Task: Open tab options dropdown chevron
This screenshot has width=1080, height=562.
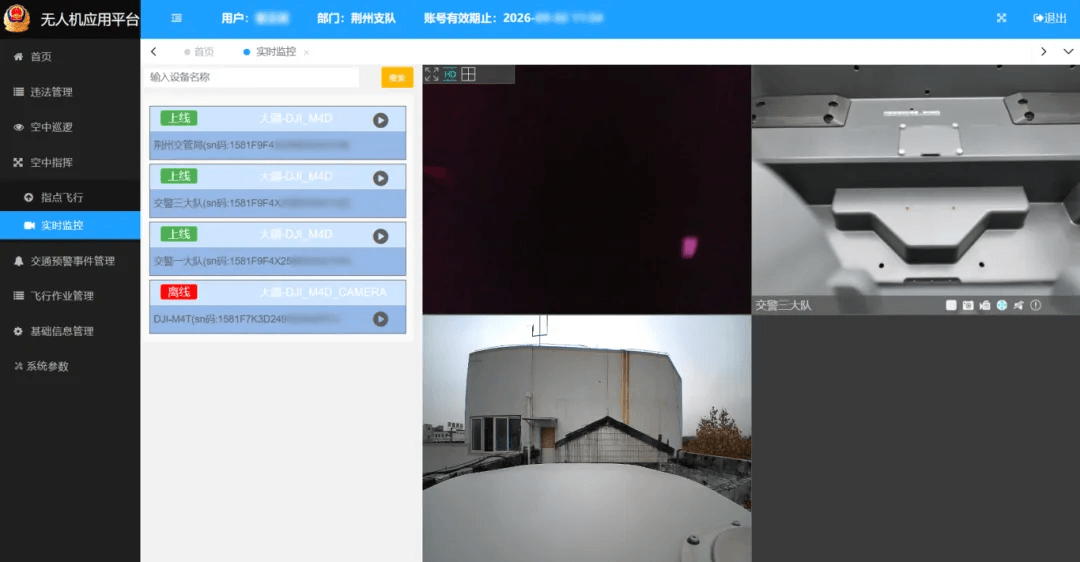Action: click(x=1068, y=52)
